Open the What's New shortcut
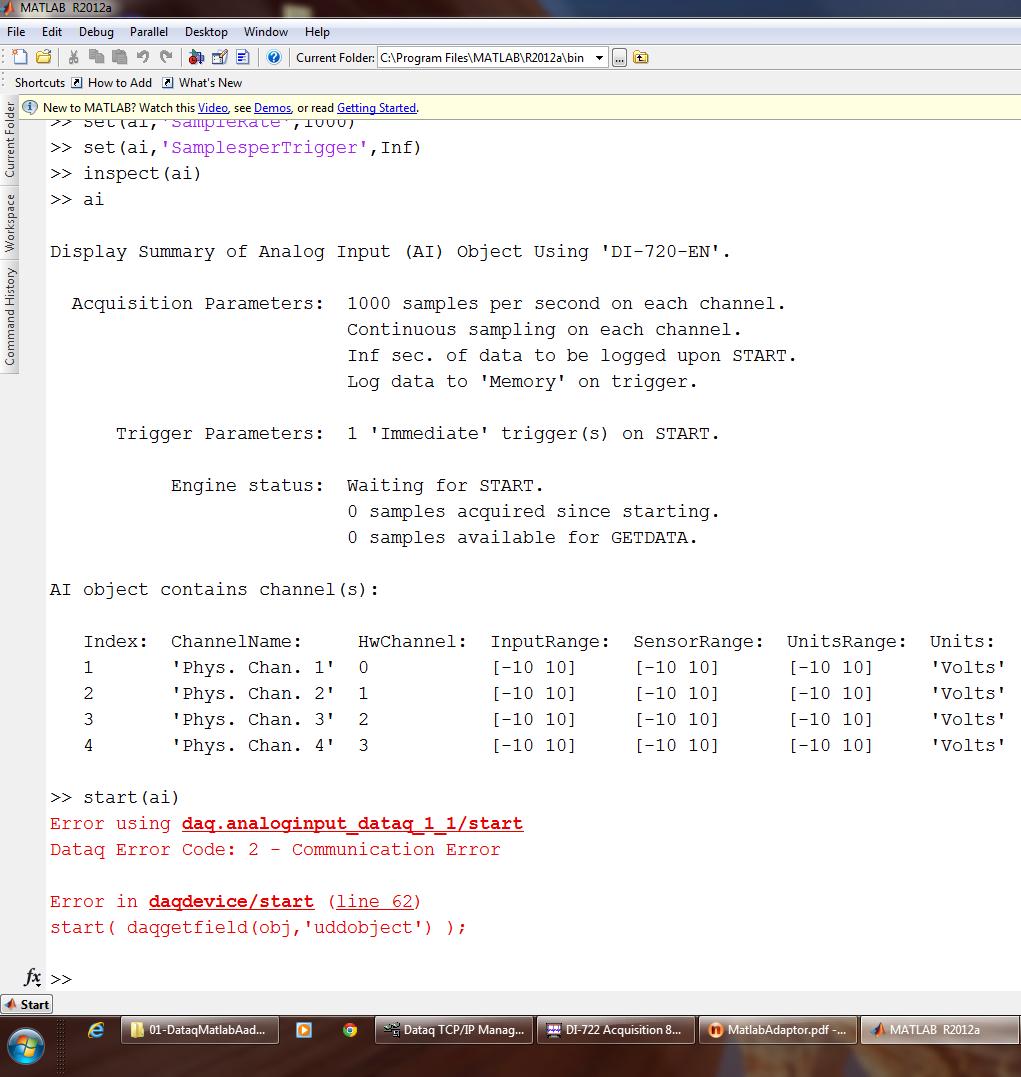This screenshot has width=1021, height=1077. click(x=202, y=82)
